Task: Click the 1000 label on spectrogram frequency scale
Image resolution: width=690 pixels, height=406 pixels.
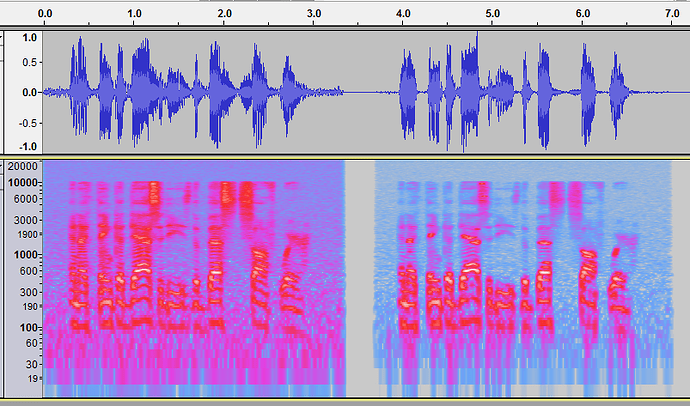Action: pyautogui.click(x=25, y=255)
